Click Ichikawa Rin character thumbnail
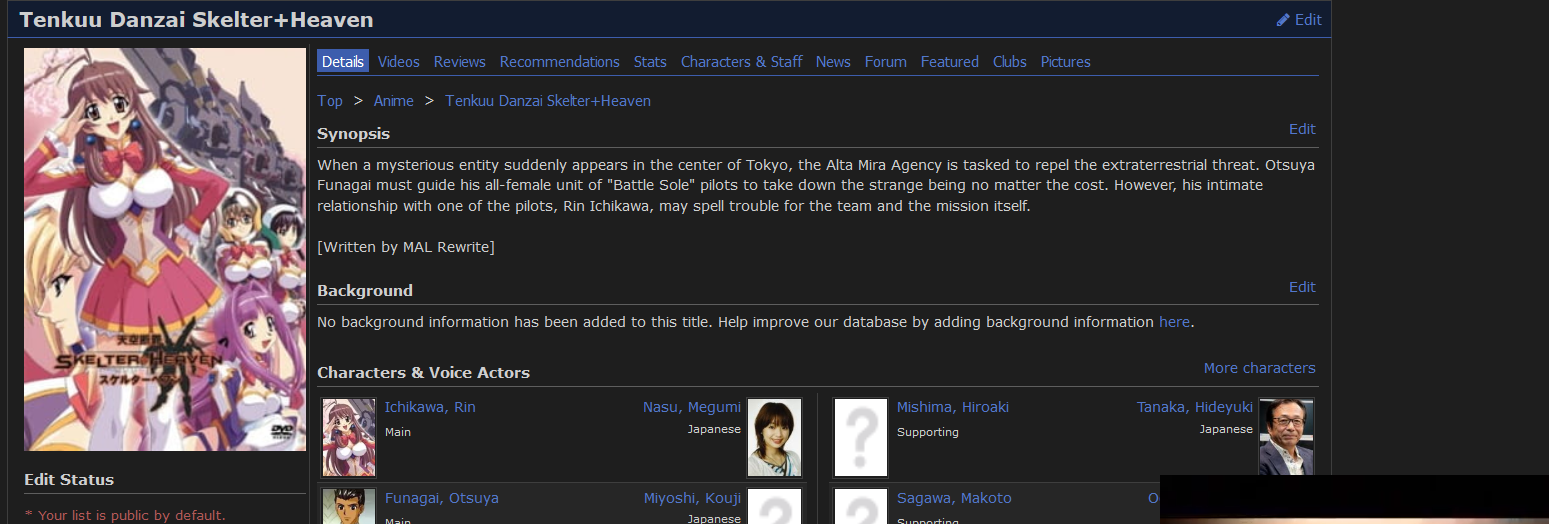The height and width of the screenshot is (524, 1549). [349, 437]
